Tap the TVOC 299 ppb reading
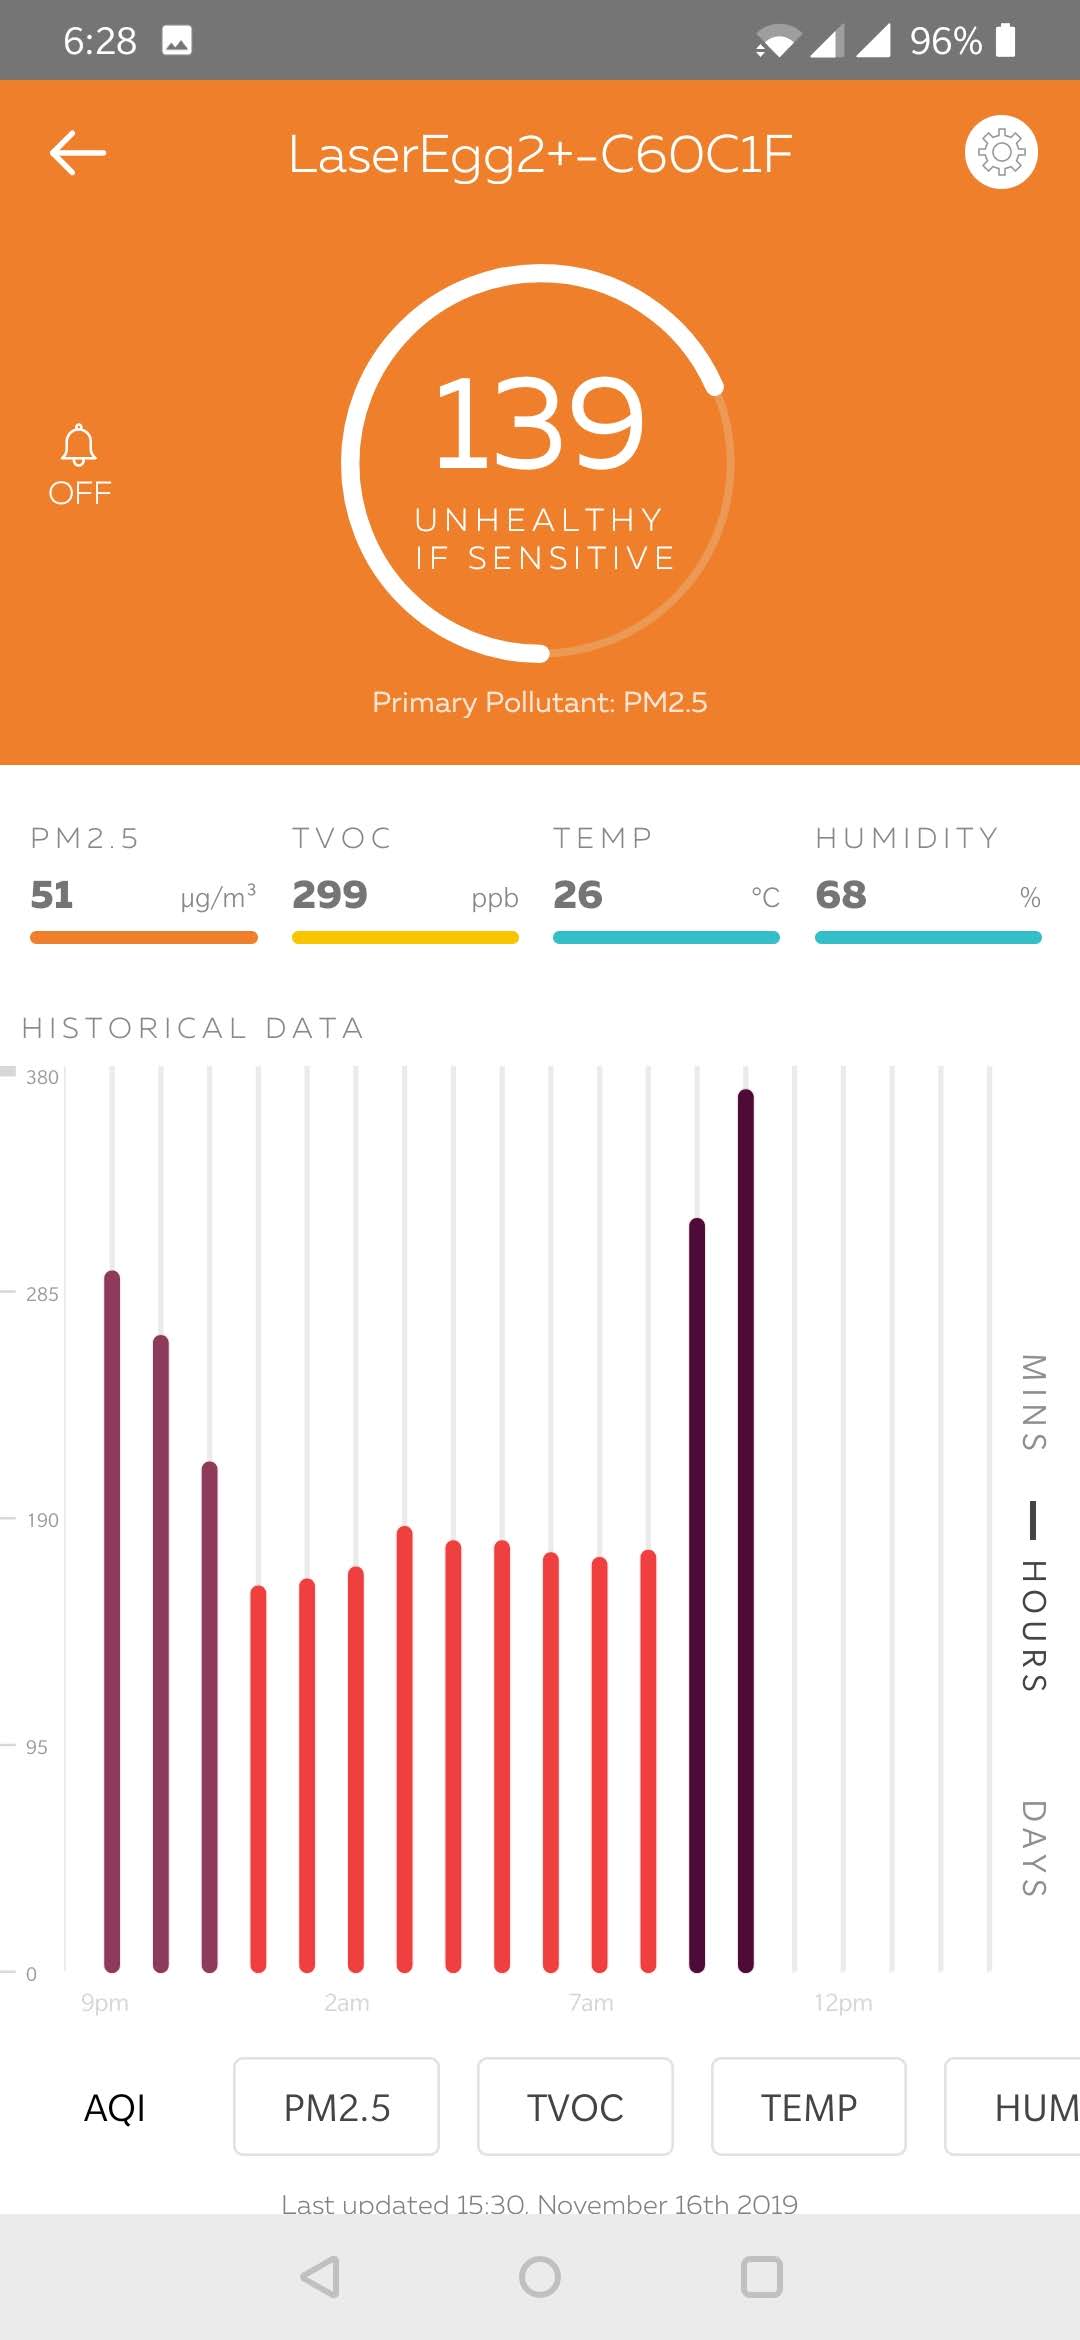Viewport: 1080px width, 2340px height. click(405, 893)
